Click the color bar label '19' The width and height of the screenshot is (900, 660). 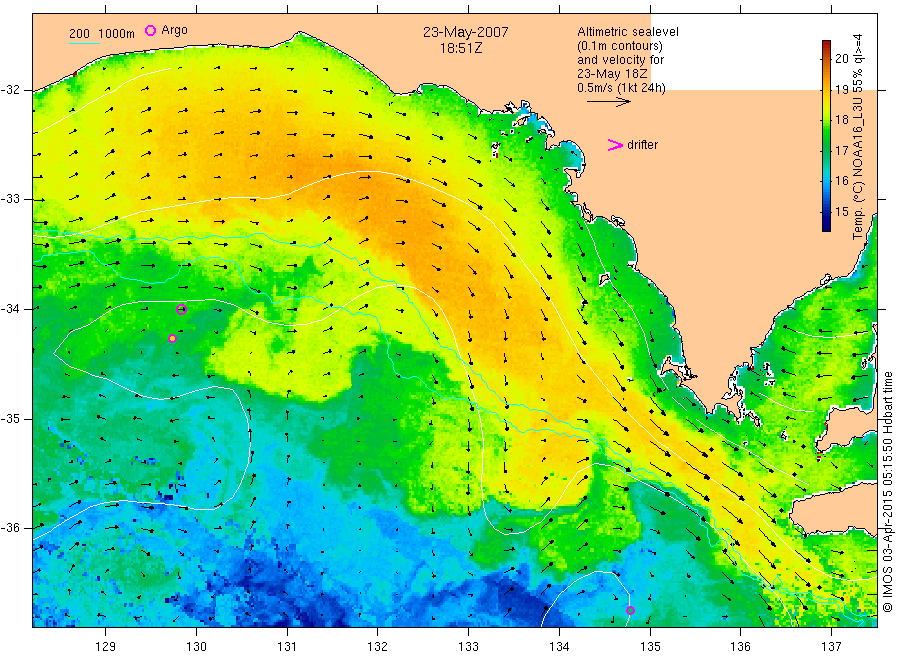841,90
